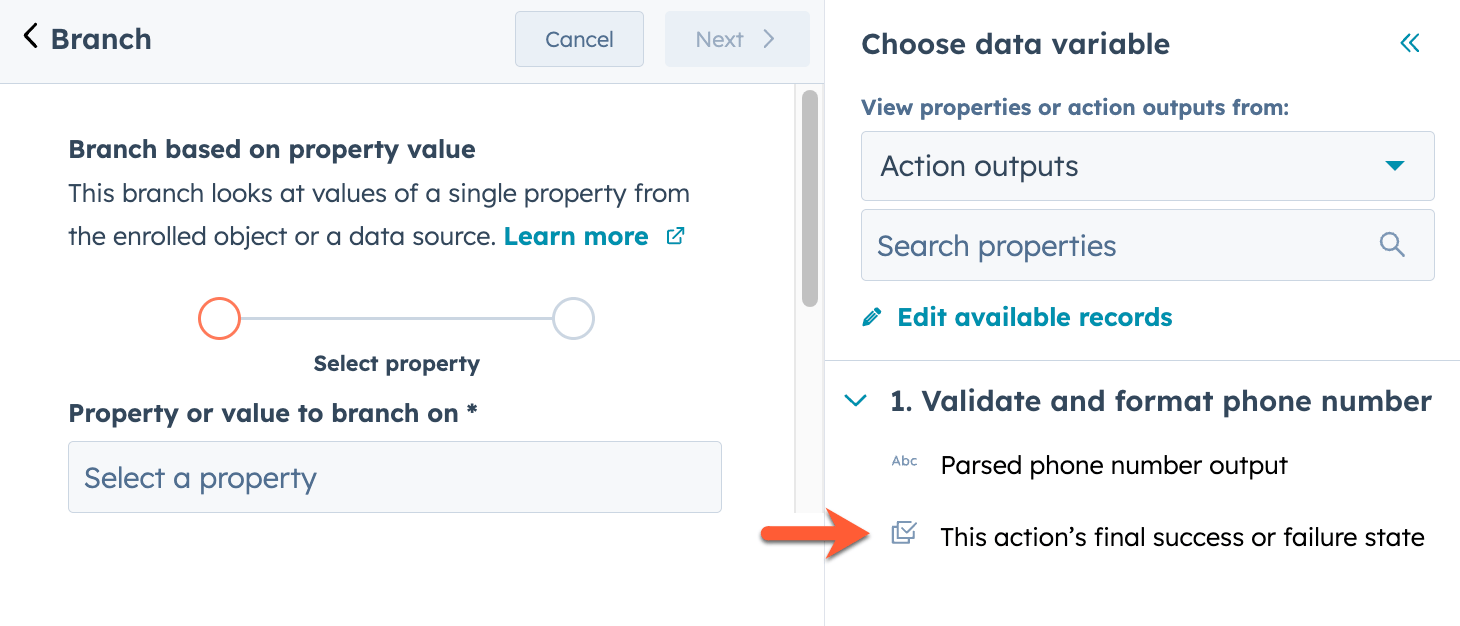The width and height of the screenshot is (1460, 626).
Task: Open the Learn more link
Action: click(576, 237)
